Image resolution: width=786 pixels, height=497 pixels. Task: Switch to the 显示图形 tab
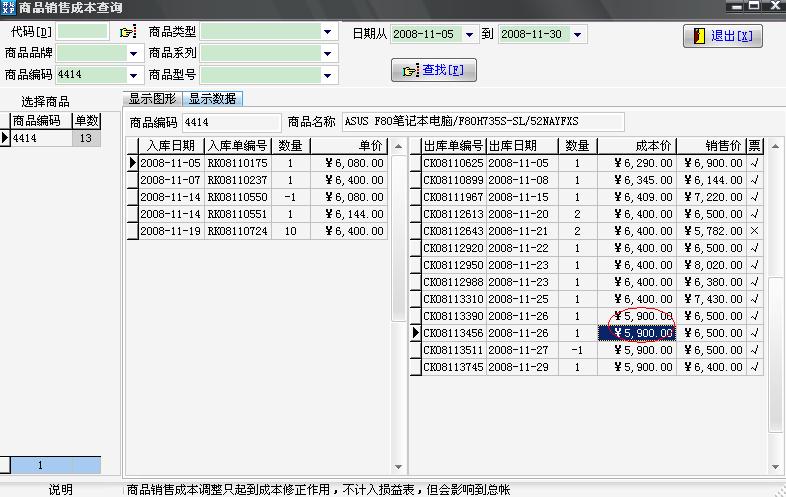[x=152, y=99]
